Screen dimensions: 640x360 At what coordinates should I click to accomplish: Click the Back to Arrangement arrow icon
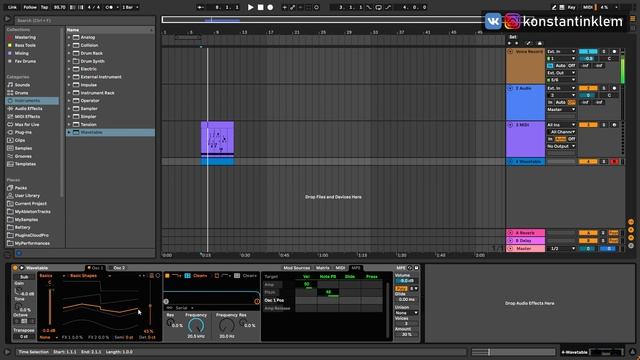[x=200, y=7]
